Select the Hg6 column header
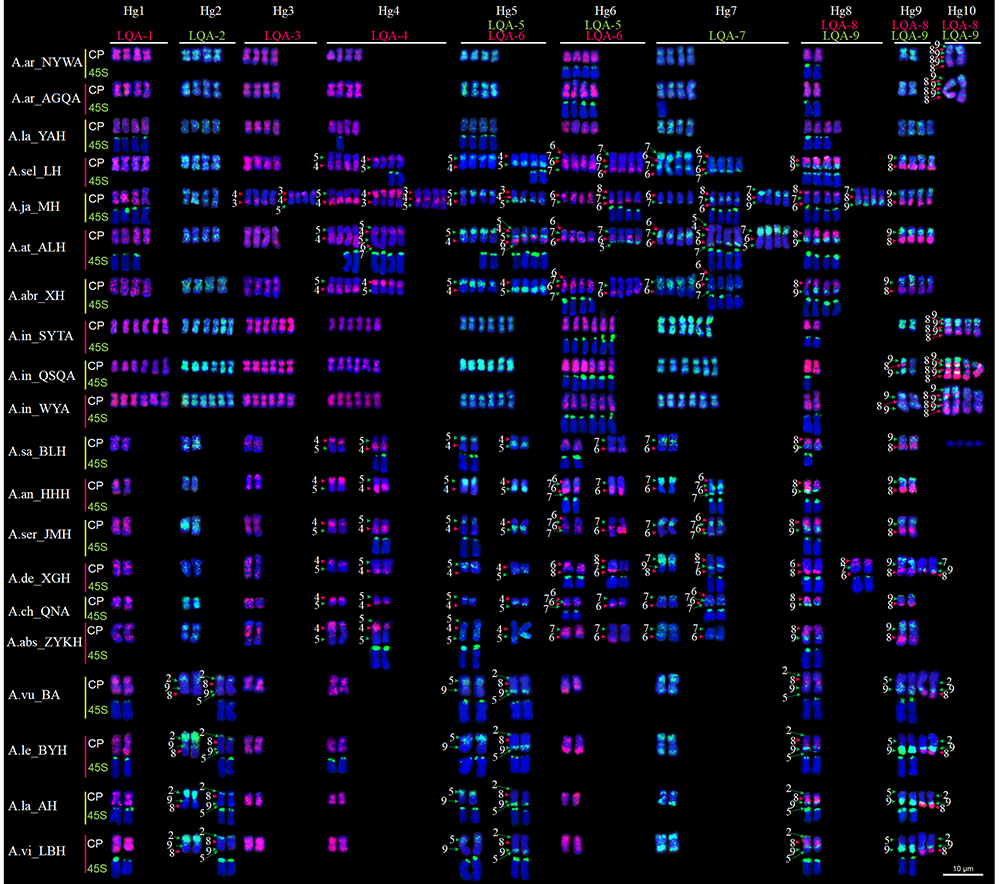This screenshot has height=884, width=1000. coord(605,11)
